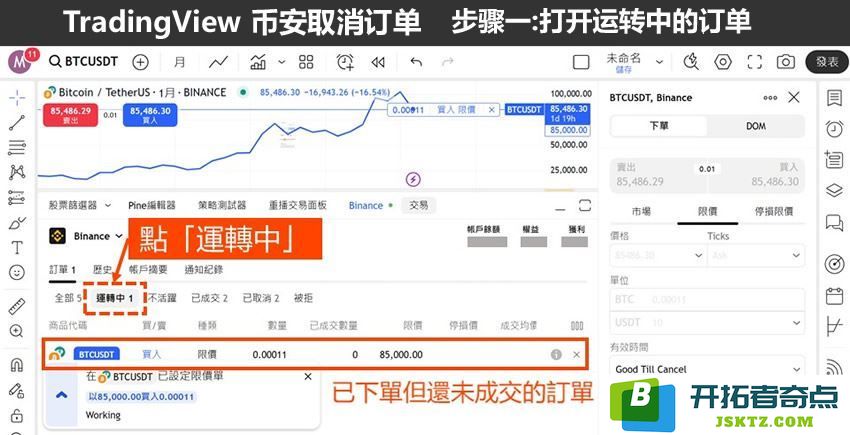Image resolution: width=850 pixels, height=435 pixels.
Task: Minimize the bottom panel
Action: pos(559,207)
